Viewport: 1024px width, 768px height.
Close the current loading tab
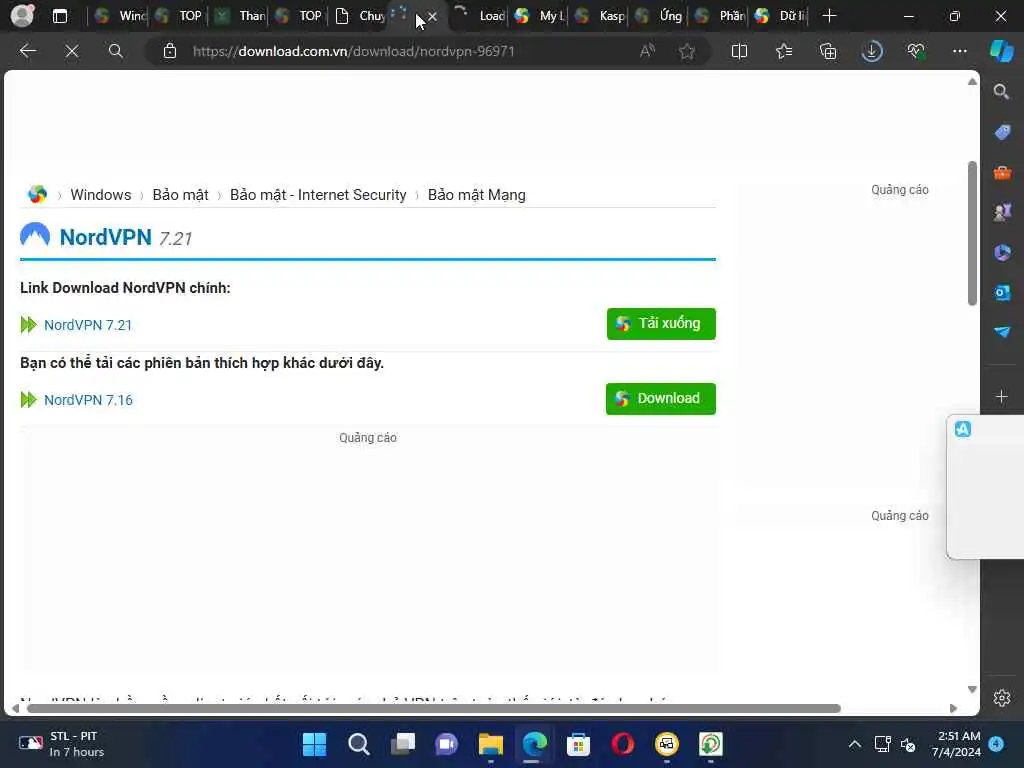click(x=432, y=16)
